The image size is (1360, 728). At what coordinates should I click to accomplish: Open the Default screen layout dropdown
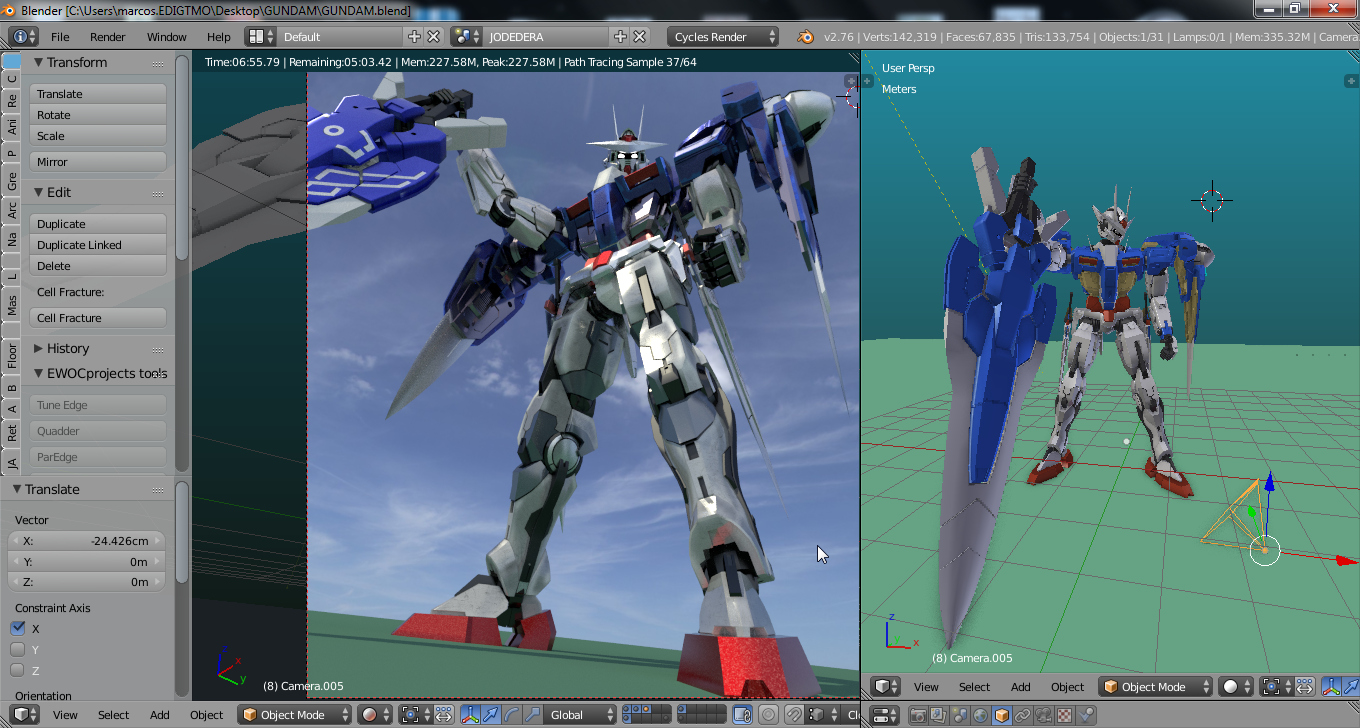[x=342, y=37]
